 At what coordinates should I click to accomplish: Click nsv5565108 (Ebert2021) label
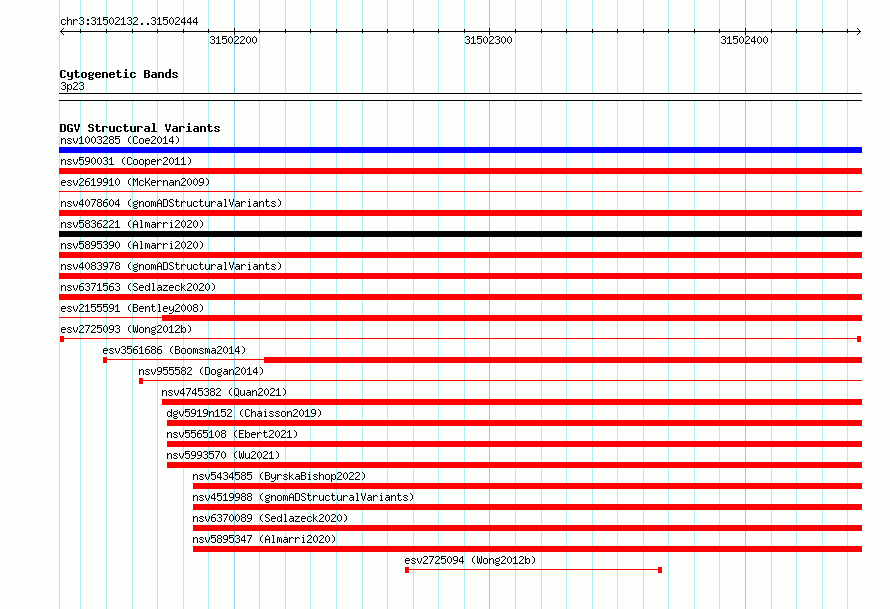[x=232, y=434]
